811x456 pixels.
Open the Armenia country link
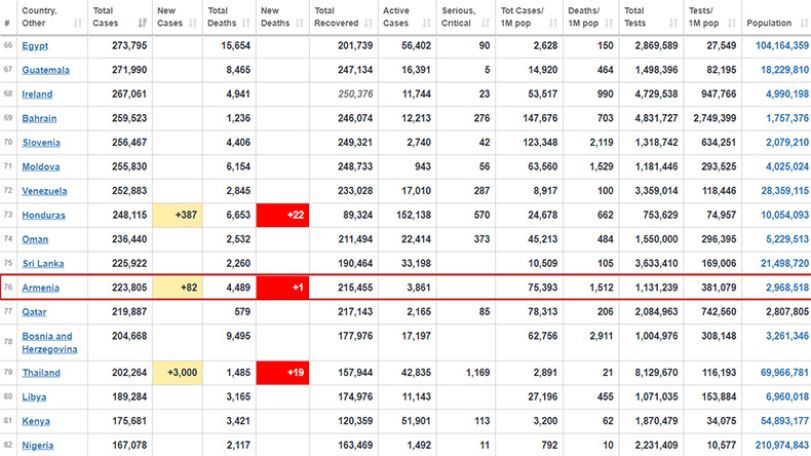pos(40,288)
